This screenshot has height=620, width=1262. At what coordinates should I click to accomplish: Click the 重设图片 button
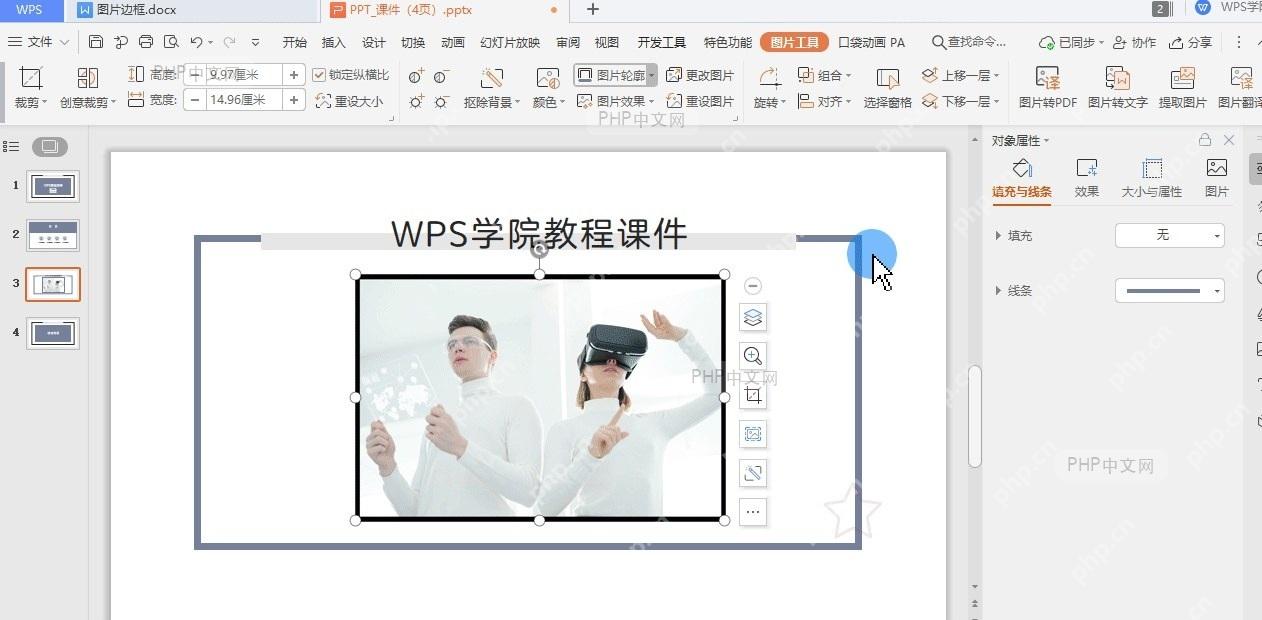pos(700,101)
